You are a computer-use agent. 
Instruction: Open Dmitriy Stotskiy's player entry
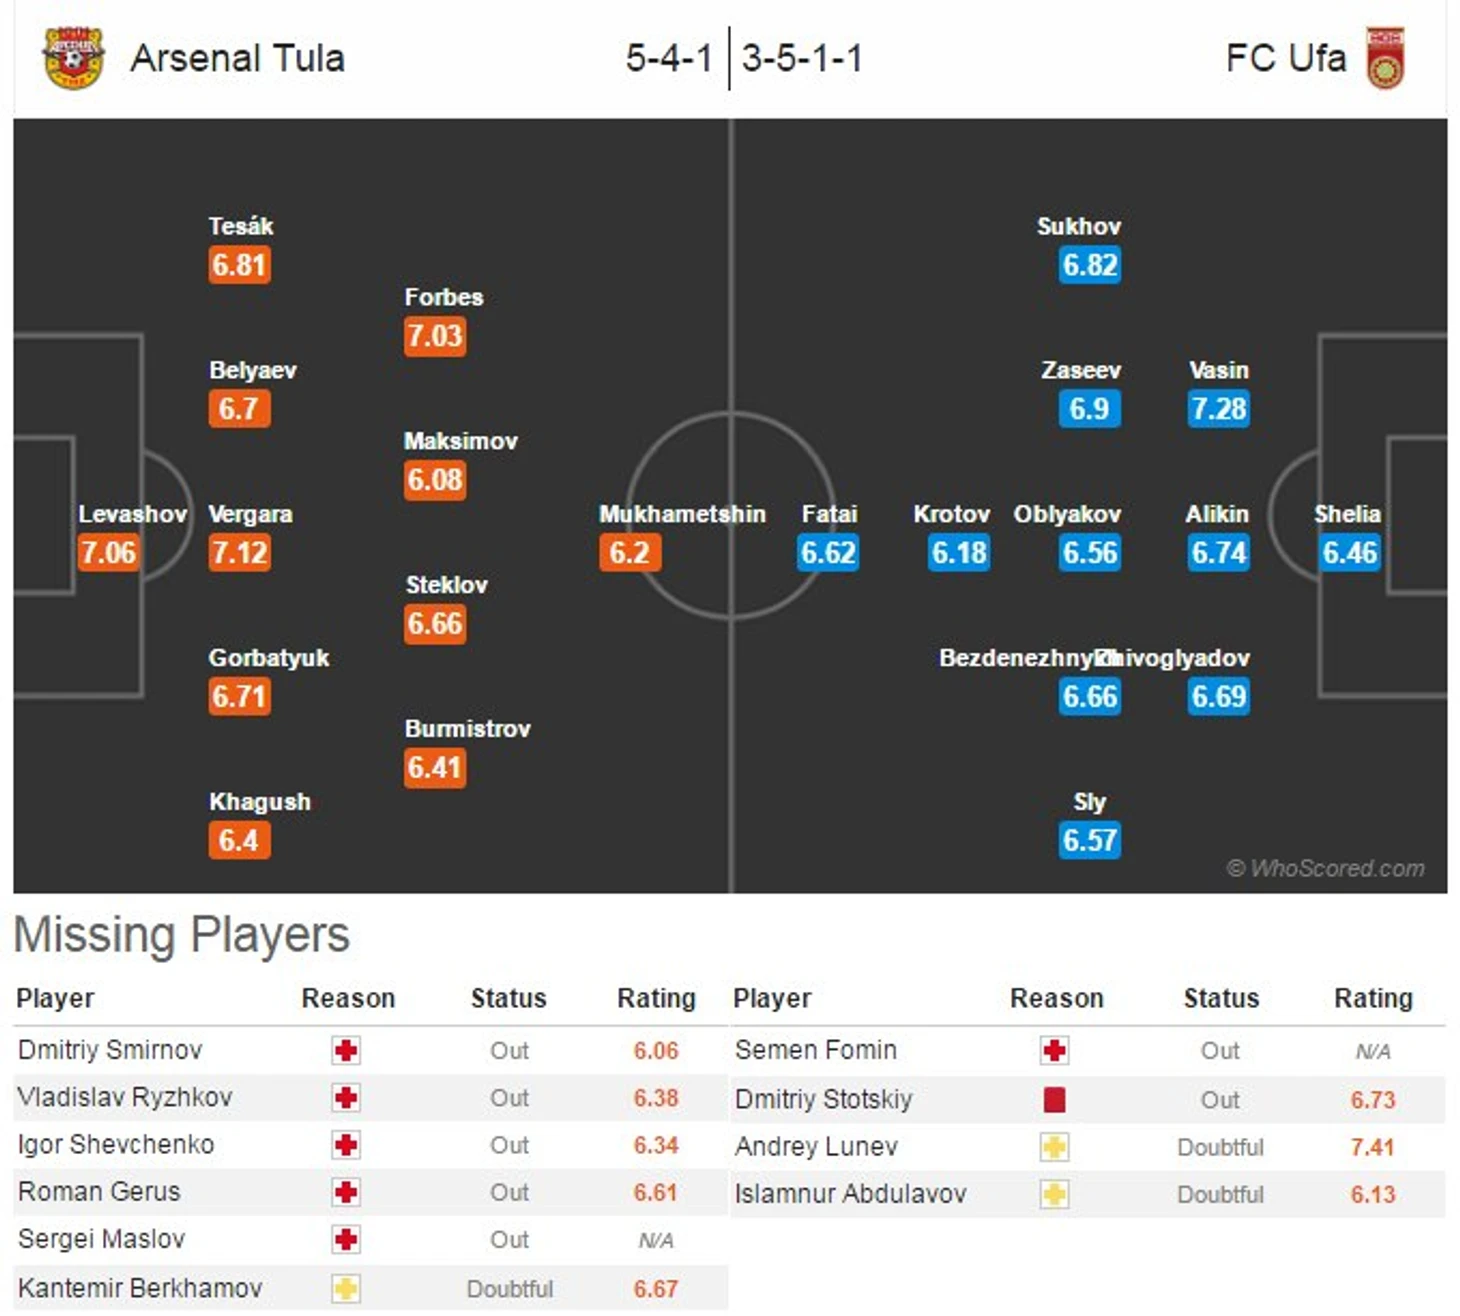pos(823,1100)
